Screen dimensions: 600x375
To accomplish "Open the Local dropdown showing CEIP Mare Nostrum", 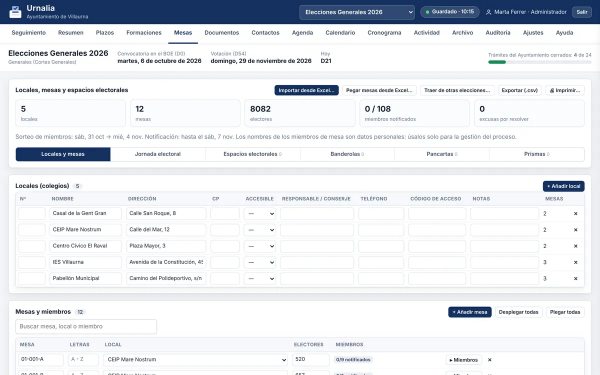I will tap(196, 360).
